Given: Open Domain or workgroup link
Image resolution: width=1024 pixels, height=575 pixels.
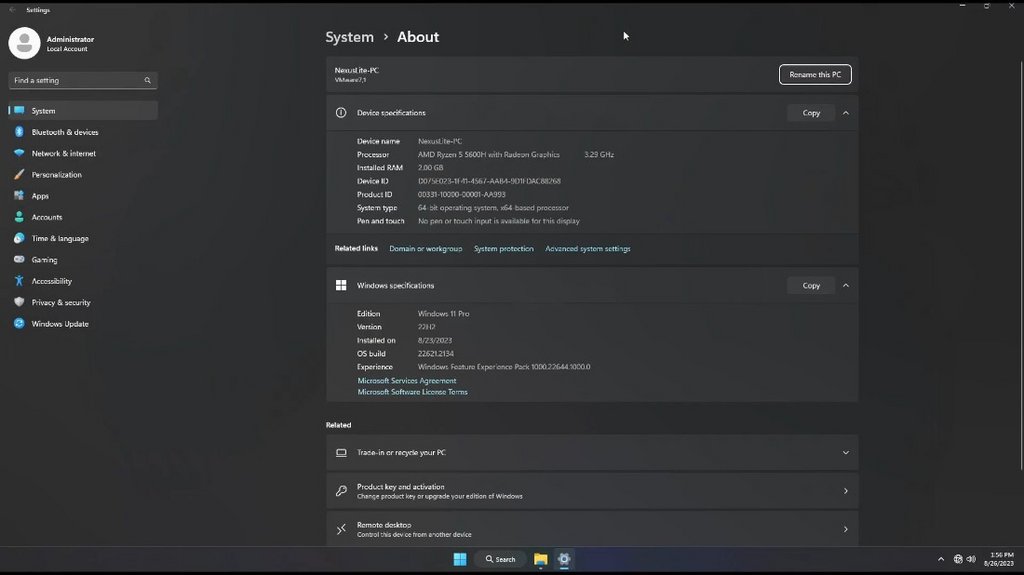Looking at the screenshot, I should pyautogui.click(x=425, y=249).
